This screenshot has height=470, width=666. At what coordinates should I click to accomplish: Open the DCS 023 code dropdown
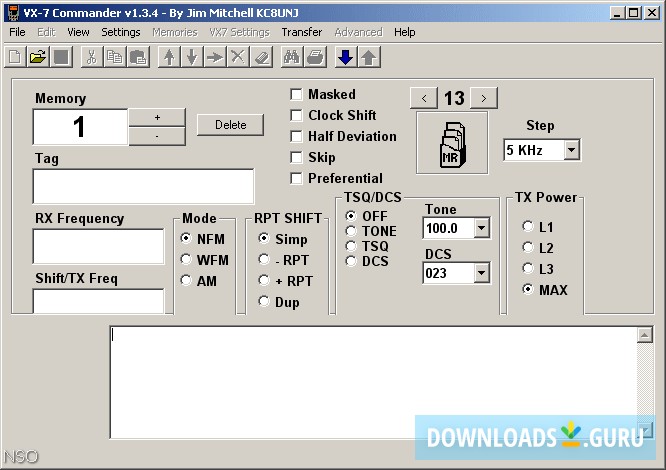coord(481,273)
